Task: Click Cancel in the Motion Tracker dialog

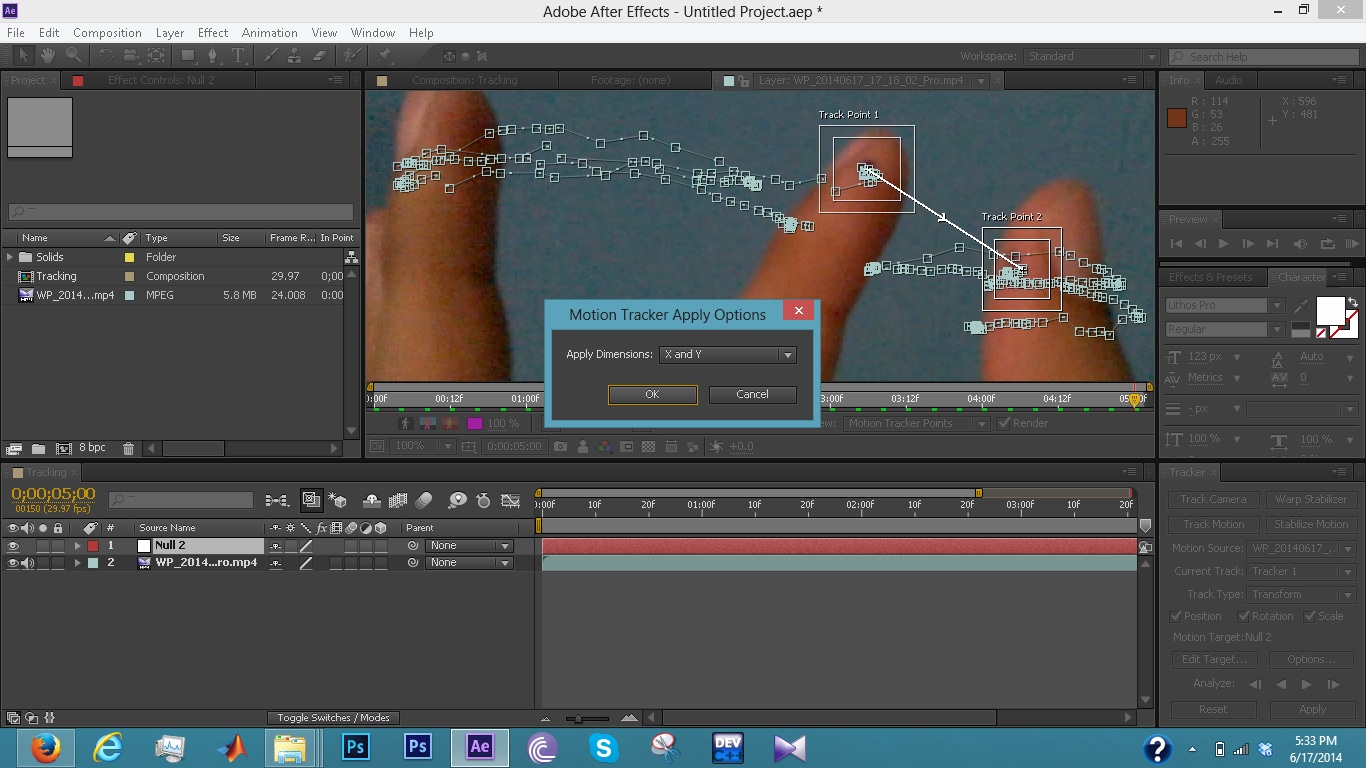Action: [x=752, y=394]
